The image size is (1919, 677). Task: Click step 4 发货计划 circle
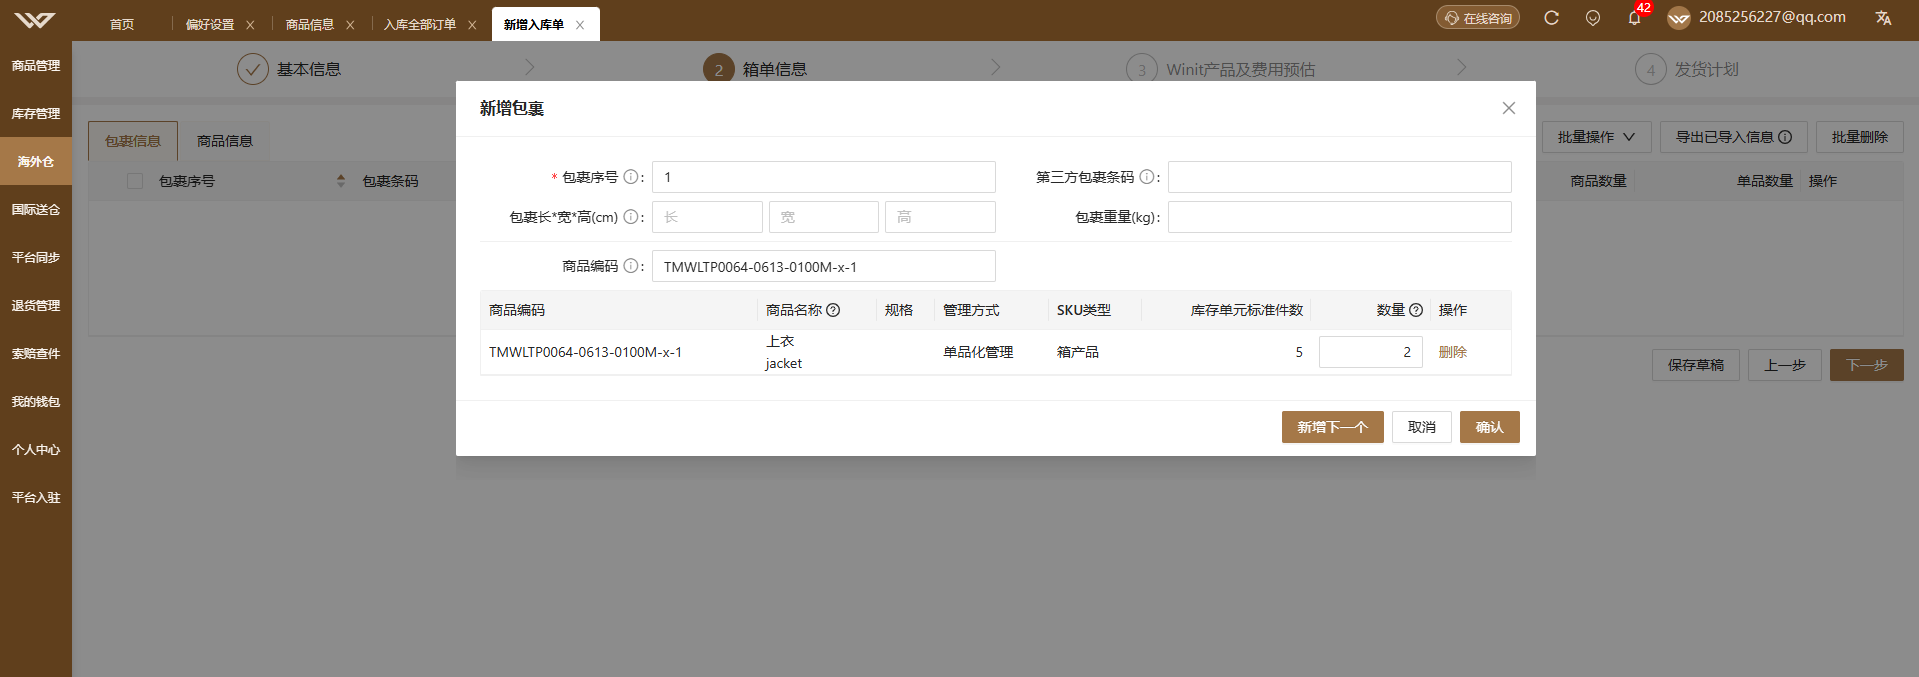tap(1651, 69)
